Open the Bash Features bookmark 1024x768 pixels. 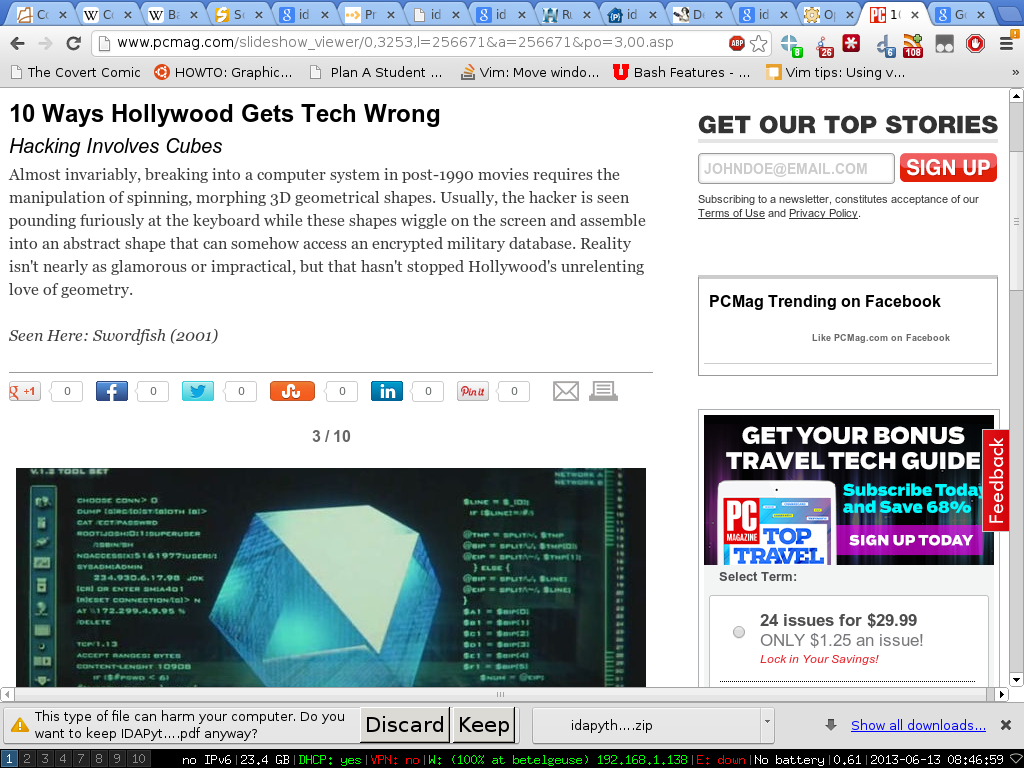tap(682, 72)
